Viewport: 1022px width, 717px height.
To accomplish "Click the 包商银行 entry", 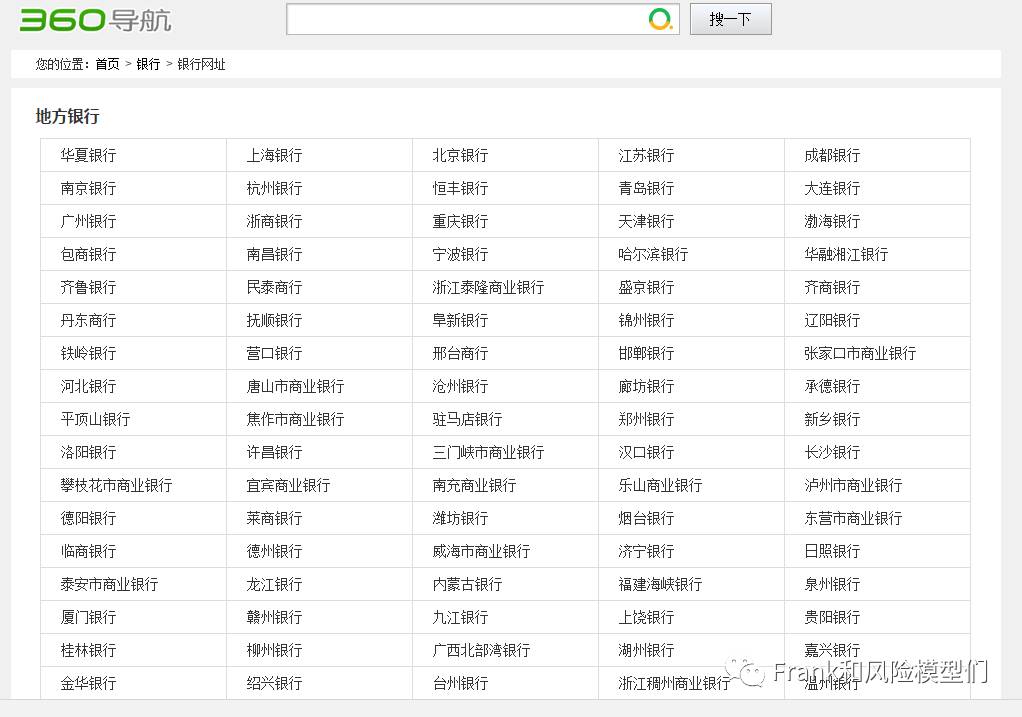I will point(88,254).
